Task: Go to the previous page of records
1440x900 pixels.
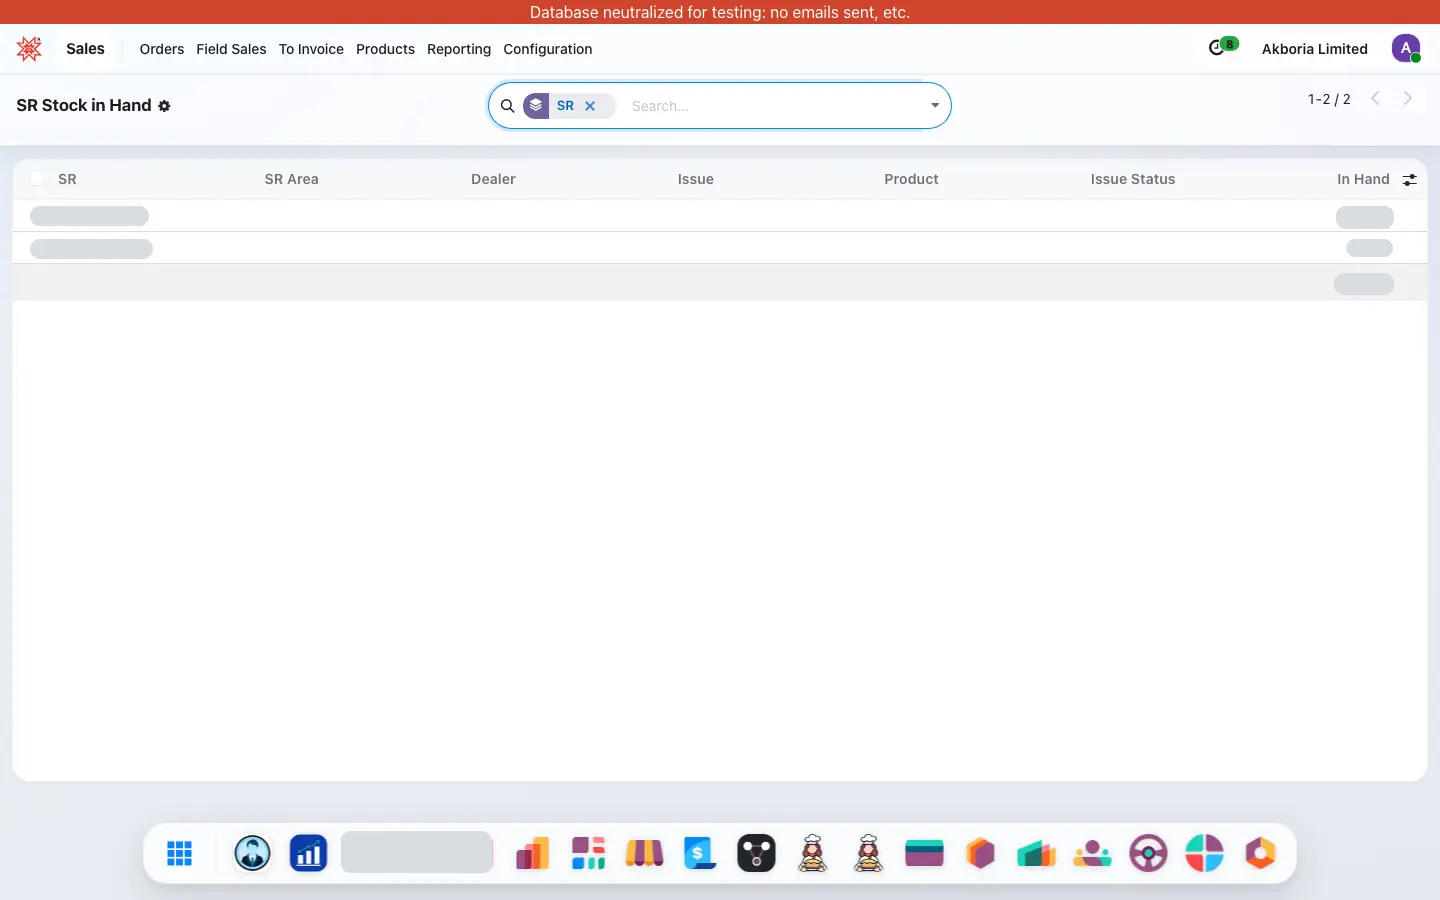Action: (x=1376, y=98)
